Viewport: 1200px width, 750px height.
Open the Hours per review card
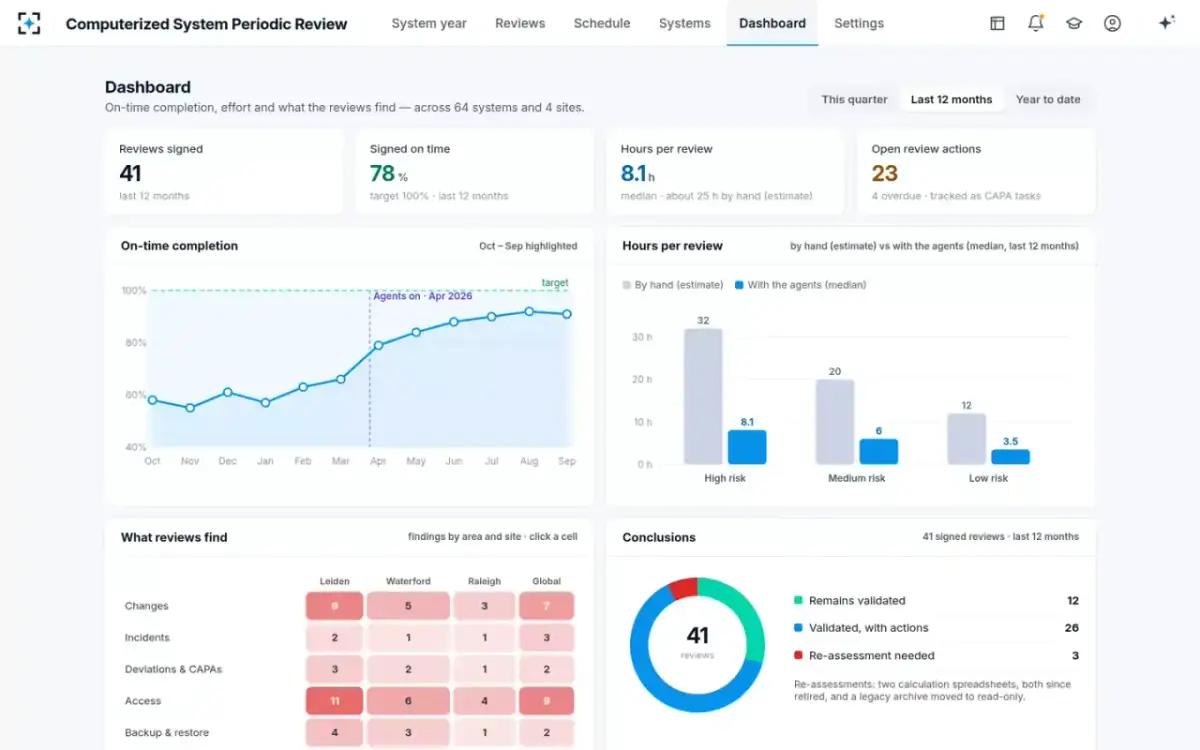[725, 171]
